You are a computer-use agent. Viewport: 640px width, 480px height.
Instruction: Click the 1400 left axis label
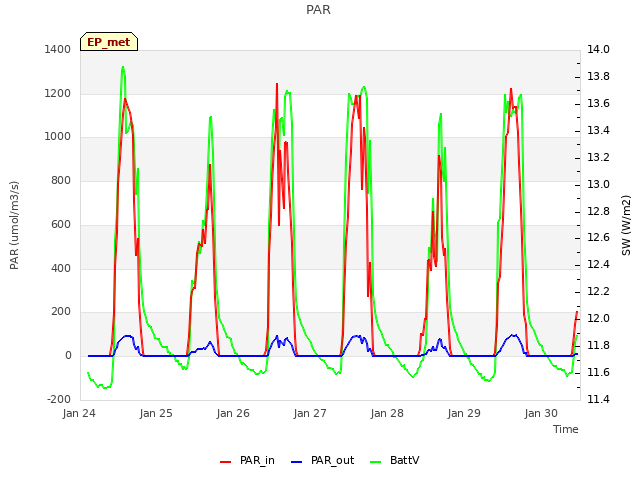pos(58,49)
